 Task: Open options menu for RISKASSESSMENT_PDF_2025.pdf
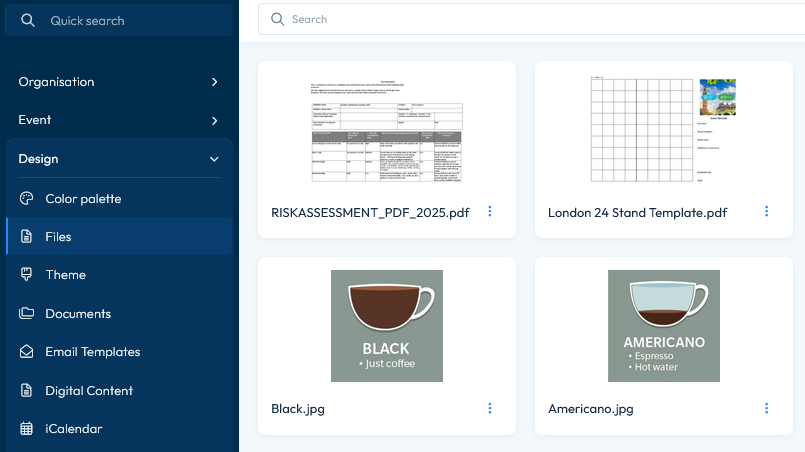click(x=490, y=211)
